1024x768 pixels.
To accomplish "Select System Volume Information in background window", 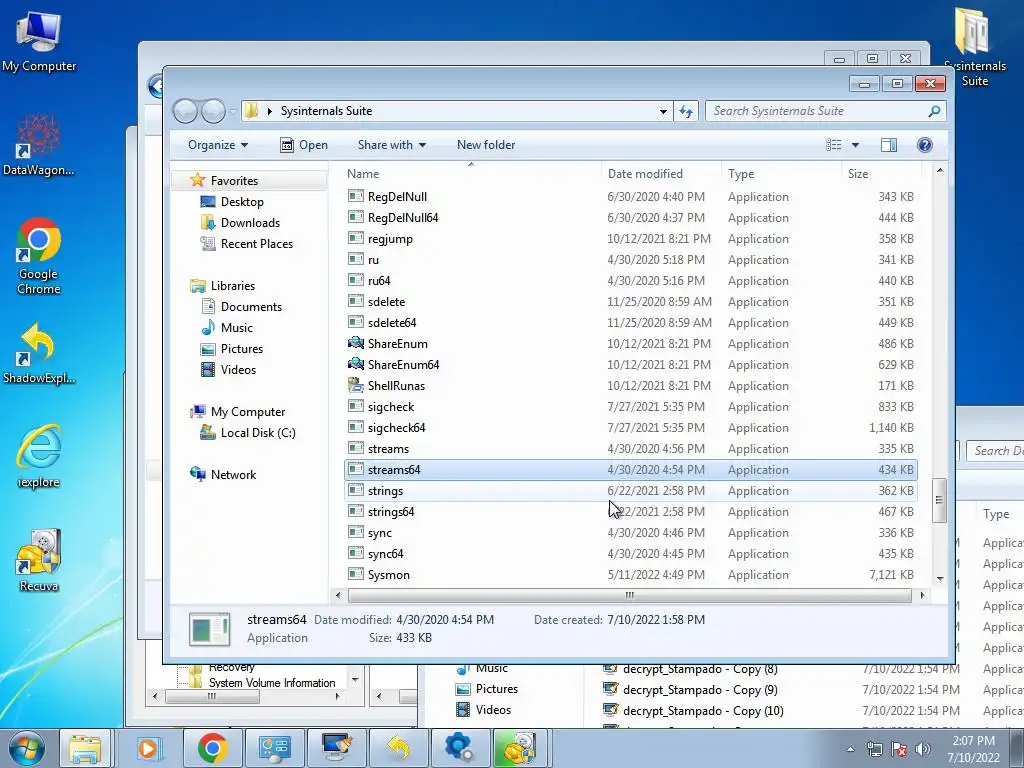I will (x=272, y=682).
